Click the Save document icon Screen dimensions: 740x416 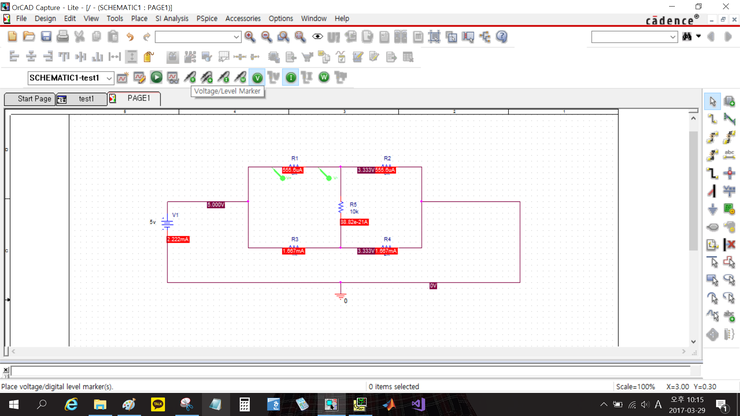tap(46, 37)
